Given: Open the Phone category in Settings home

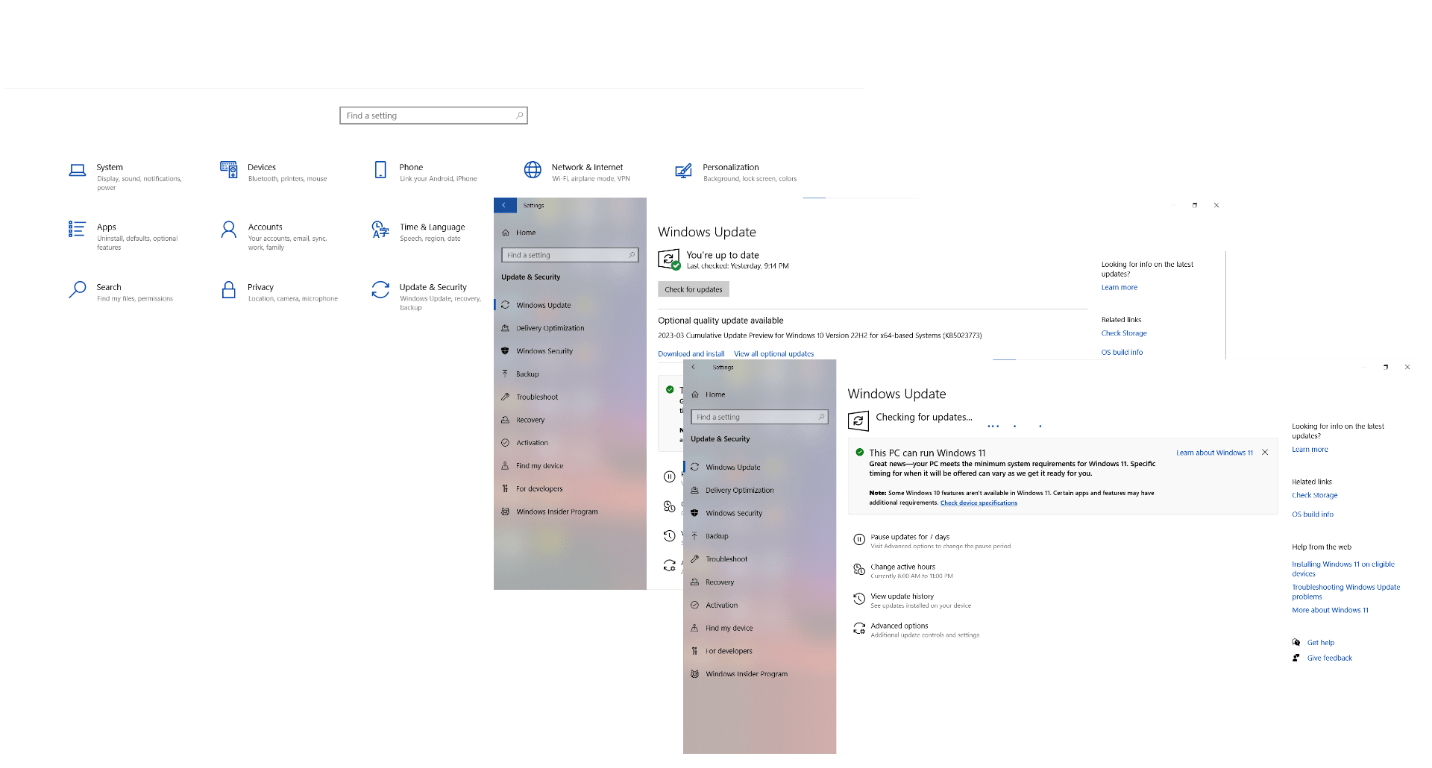Looking at the screenshot, I should pyautogui.click(x=426, y=172).
